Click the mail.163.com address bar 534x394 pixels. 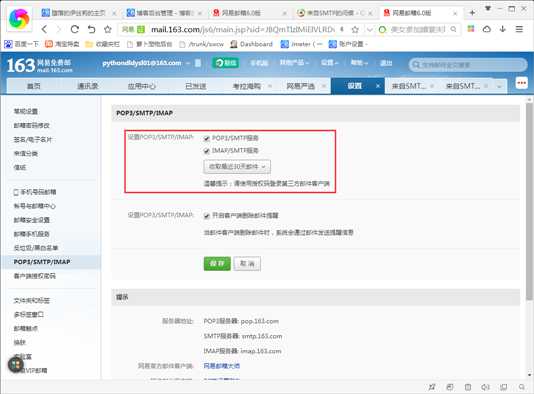(x=242, y=30)
